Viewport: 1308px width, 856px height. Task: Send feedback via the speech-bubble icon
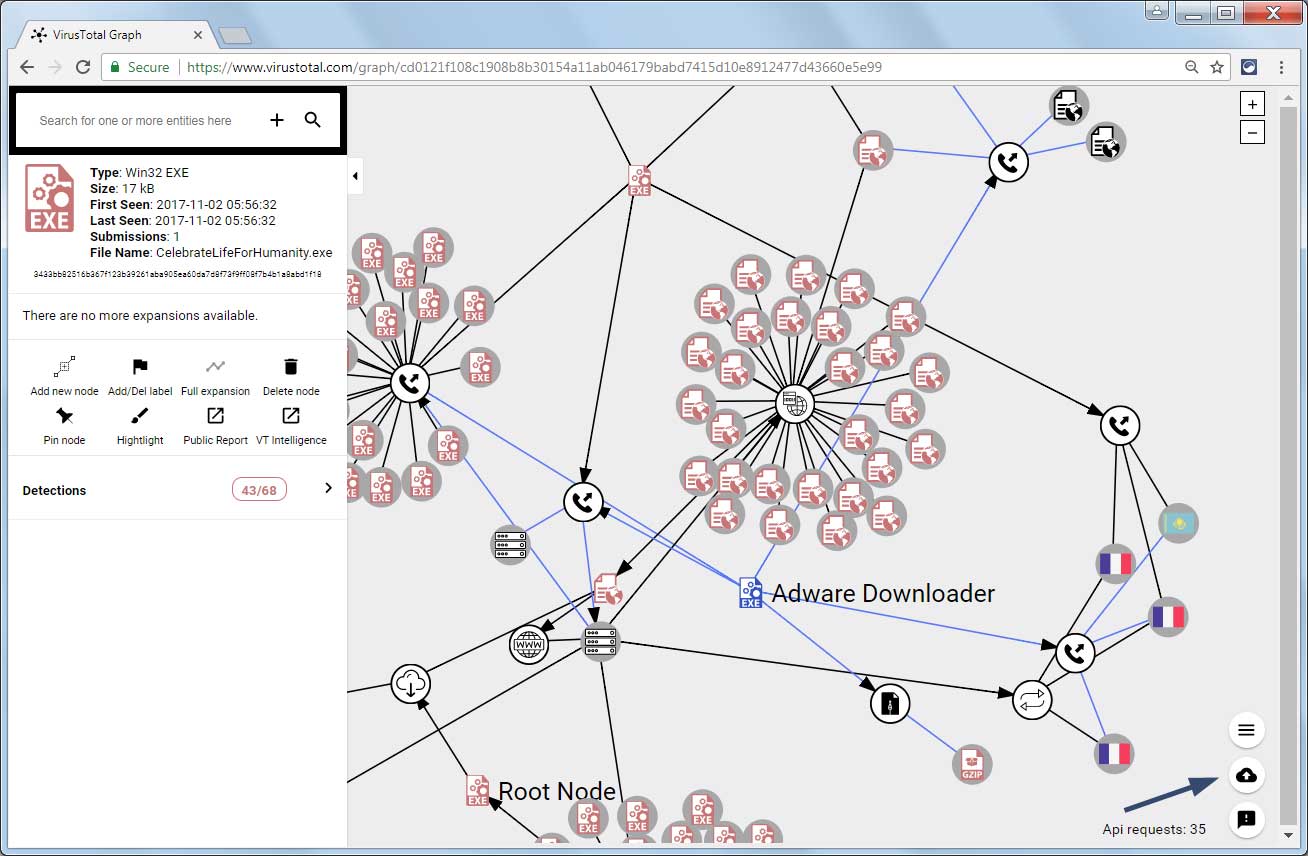click(1246, 820)
